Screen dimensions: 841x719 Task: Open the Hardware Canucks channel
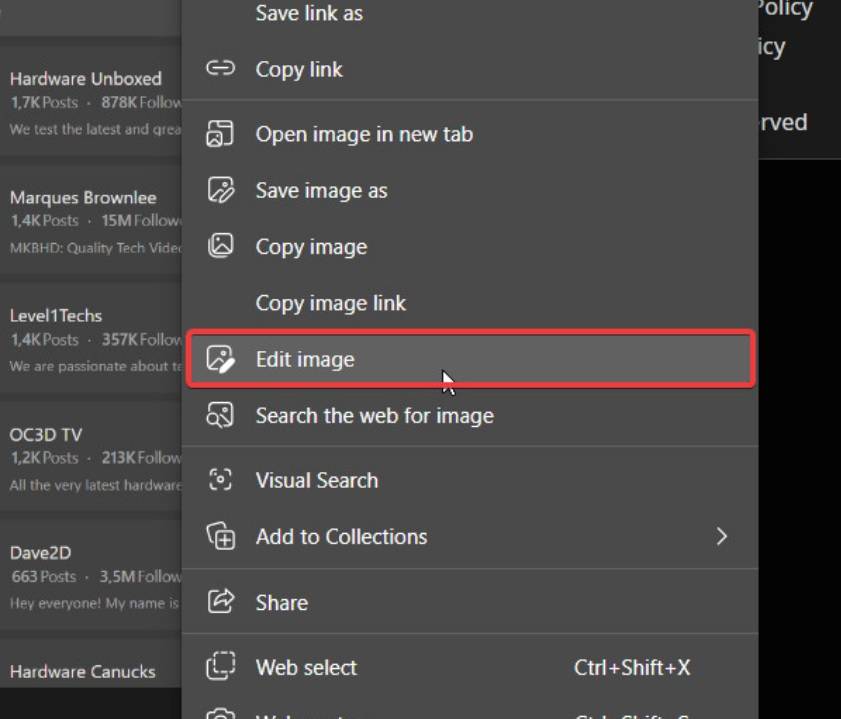(x=82, y=672)
